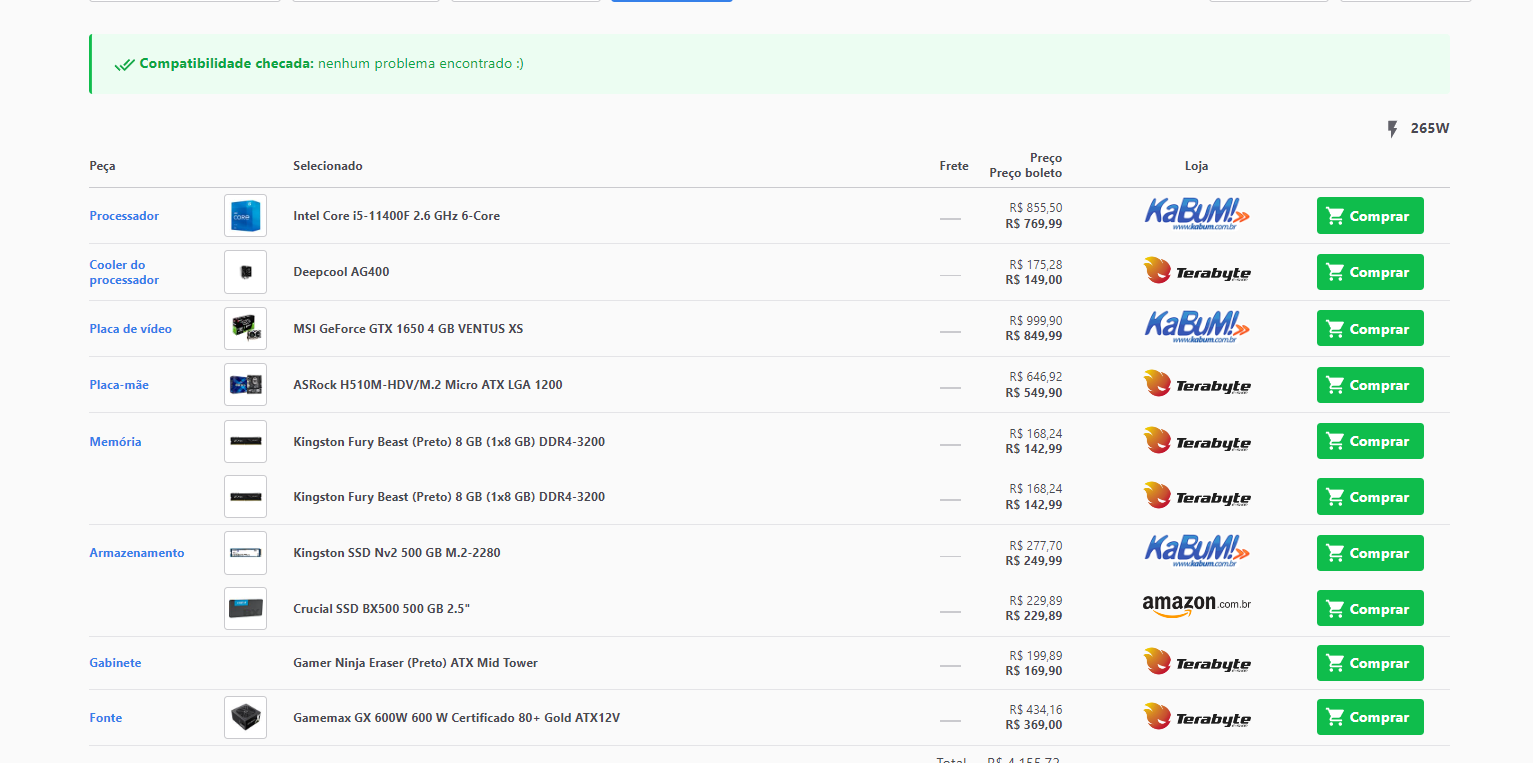Image resolution: width=1533 pixels, height=763 pixels.
Task: Click the MSI GeForce GTX 1650 thumbnail
Action: pos(245,329)
